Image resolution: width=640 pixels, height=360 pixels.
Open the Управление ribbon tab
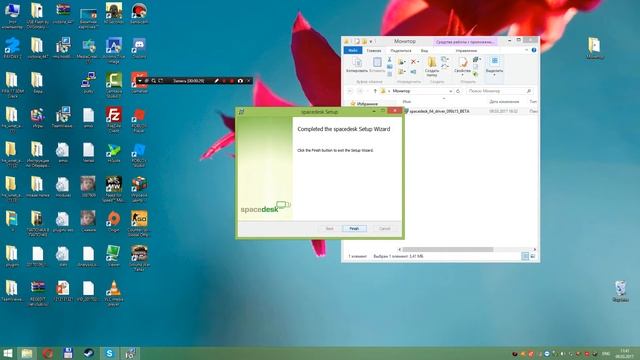pos(466,51)
